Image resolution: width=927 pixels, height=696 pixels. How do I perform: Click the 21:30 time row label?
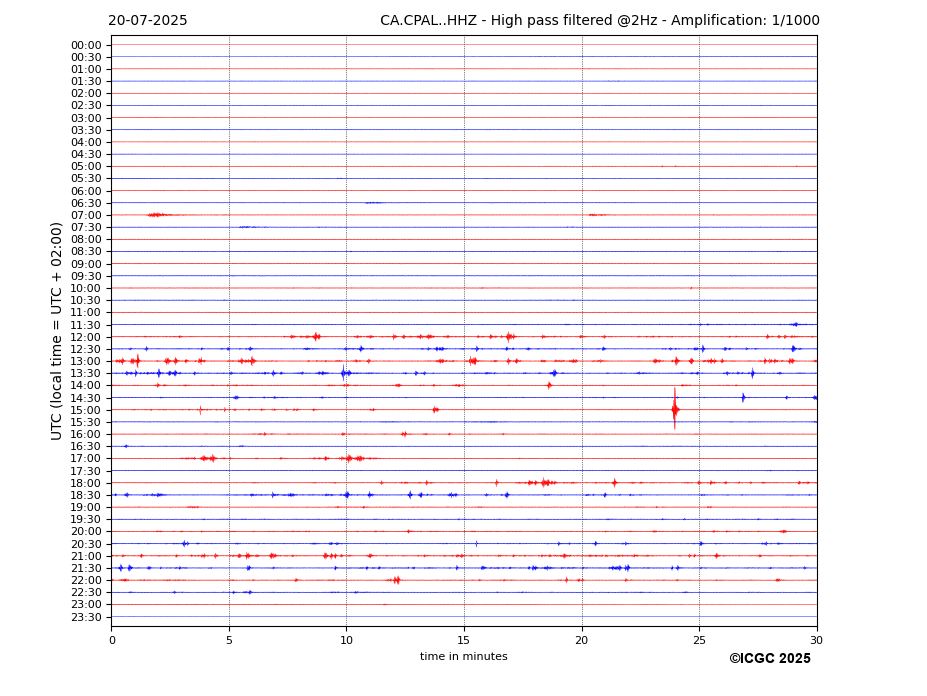click(86, 568)
